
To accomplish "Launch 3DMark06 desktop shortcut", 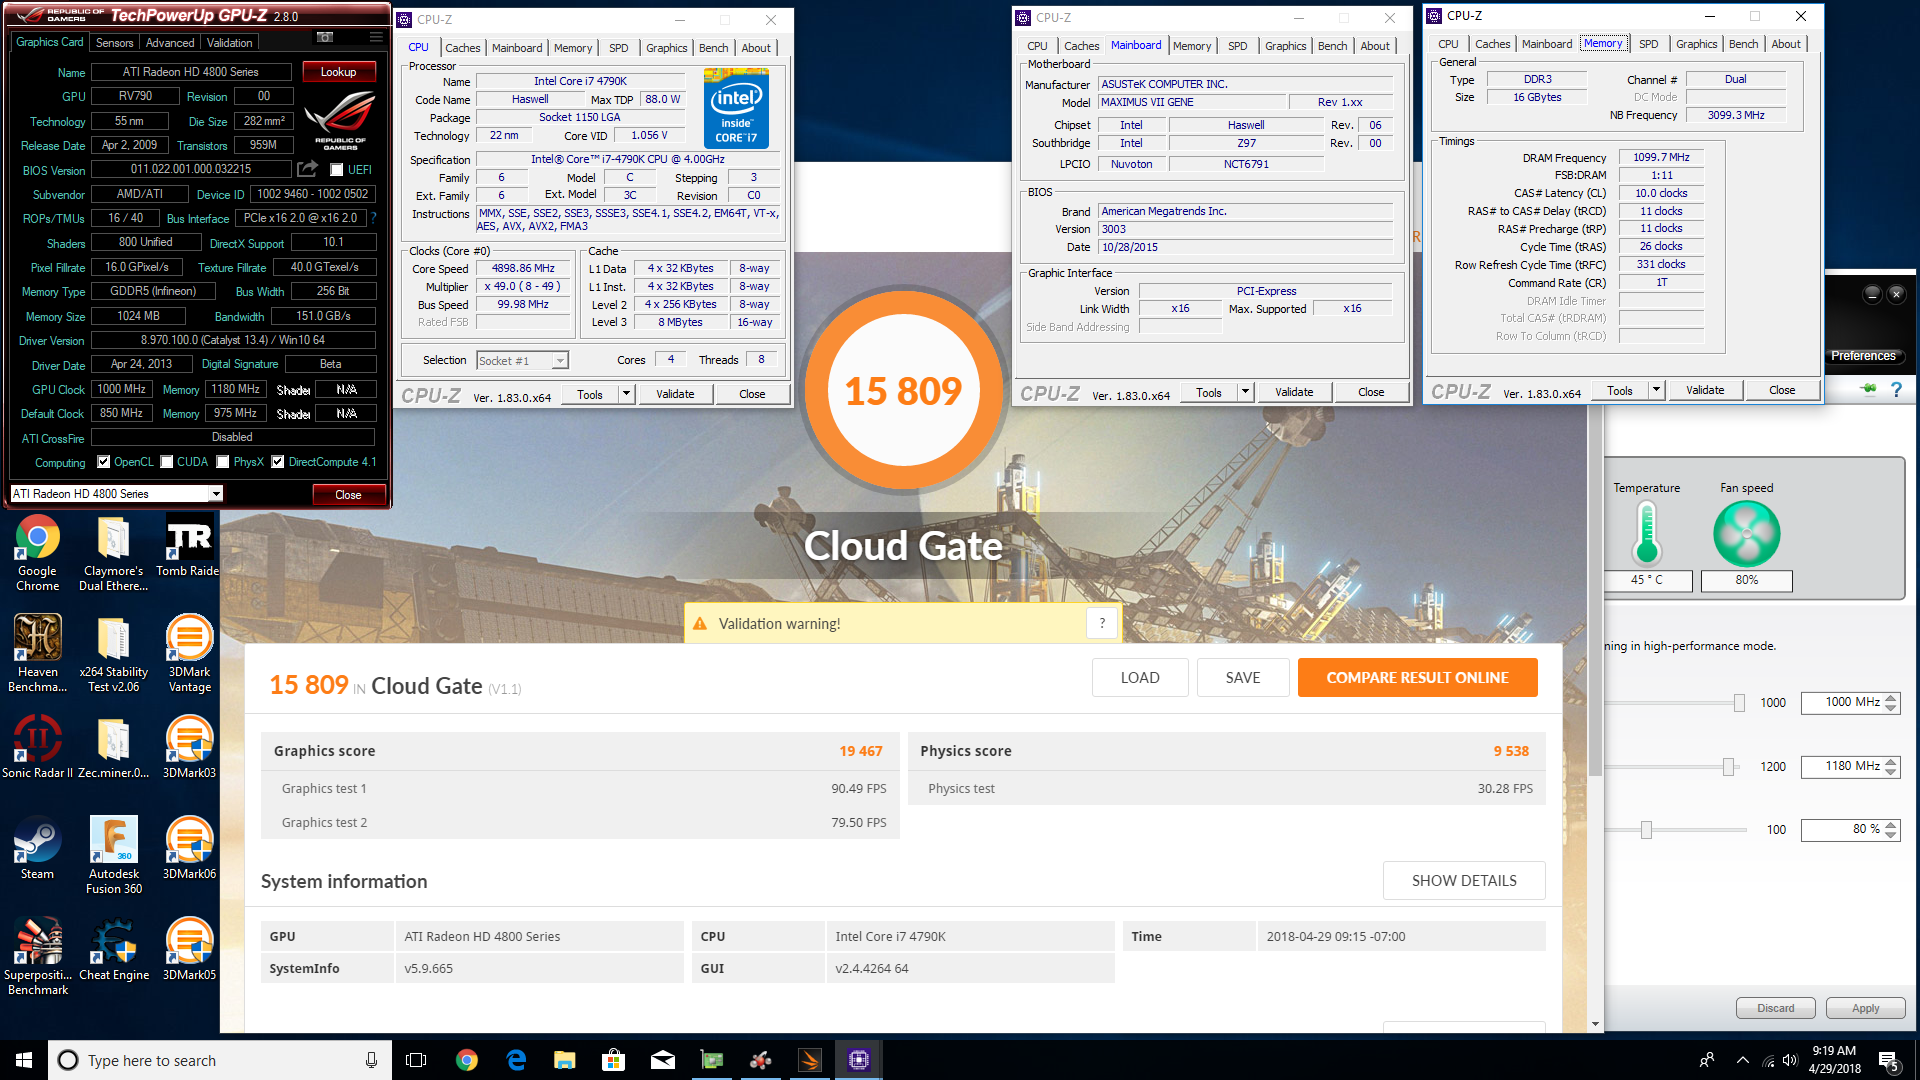I will point(189,848).
